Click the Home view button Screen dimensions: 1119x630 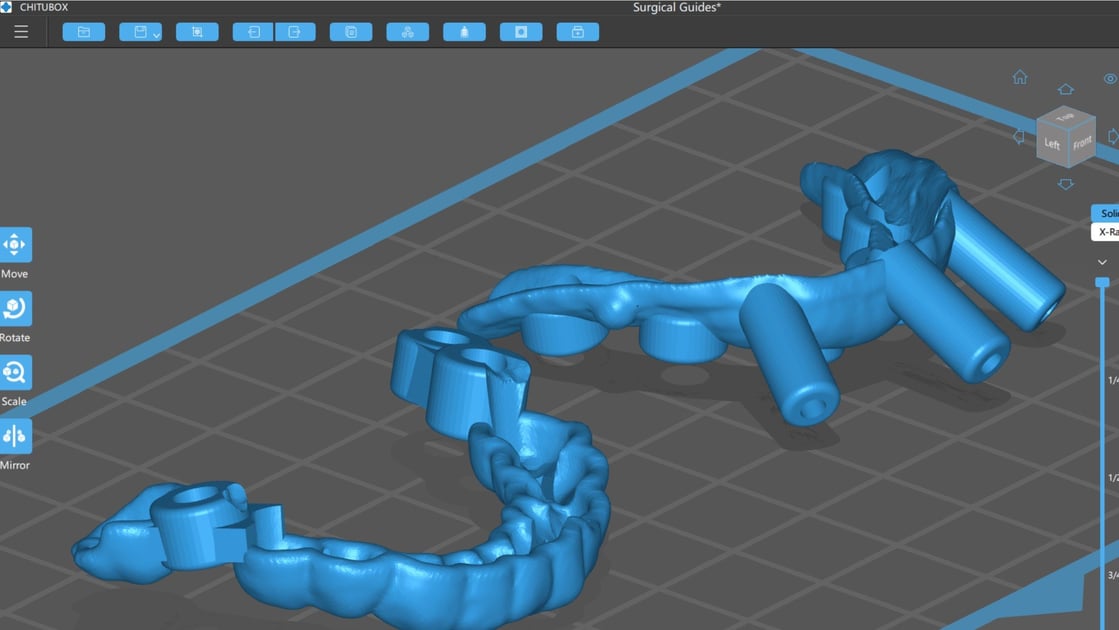1019,75
